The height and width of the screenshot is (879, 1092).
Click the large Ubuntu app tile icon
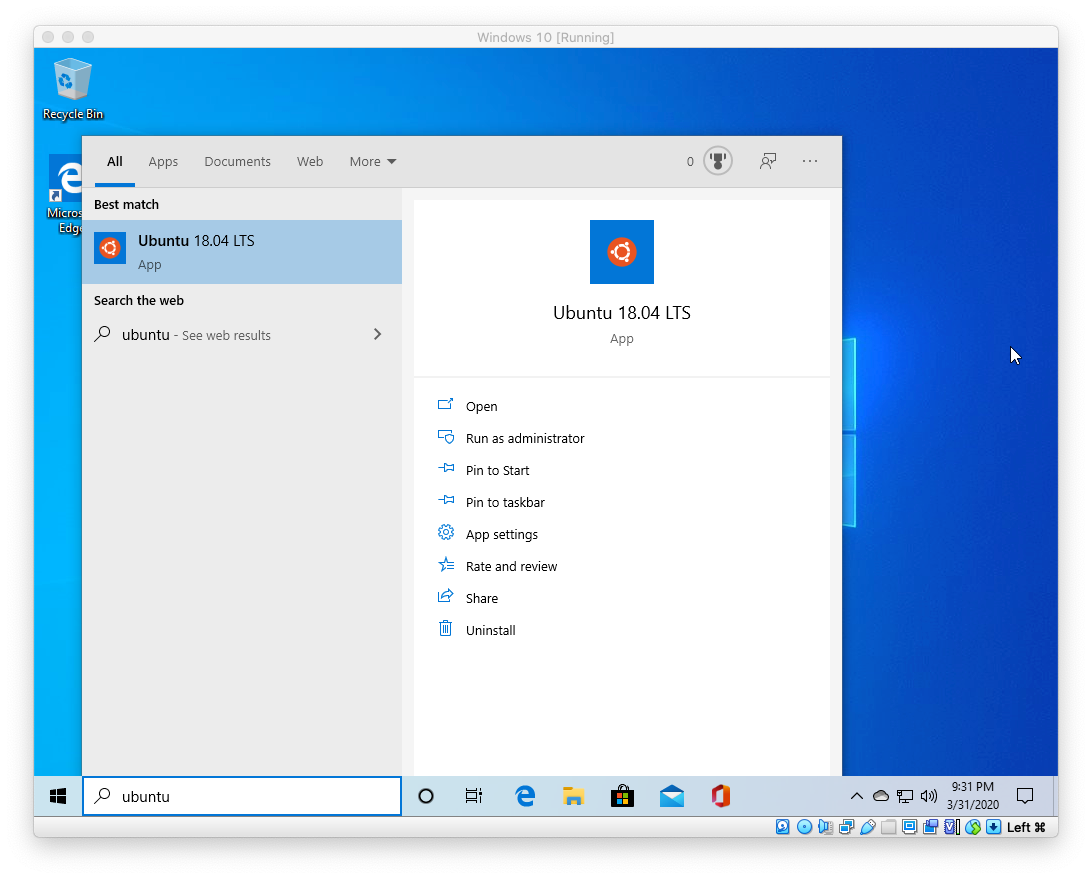click(x=622, y=252)
